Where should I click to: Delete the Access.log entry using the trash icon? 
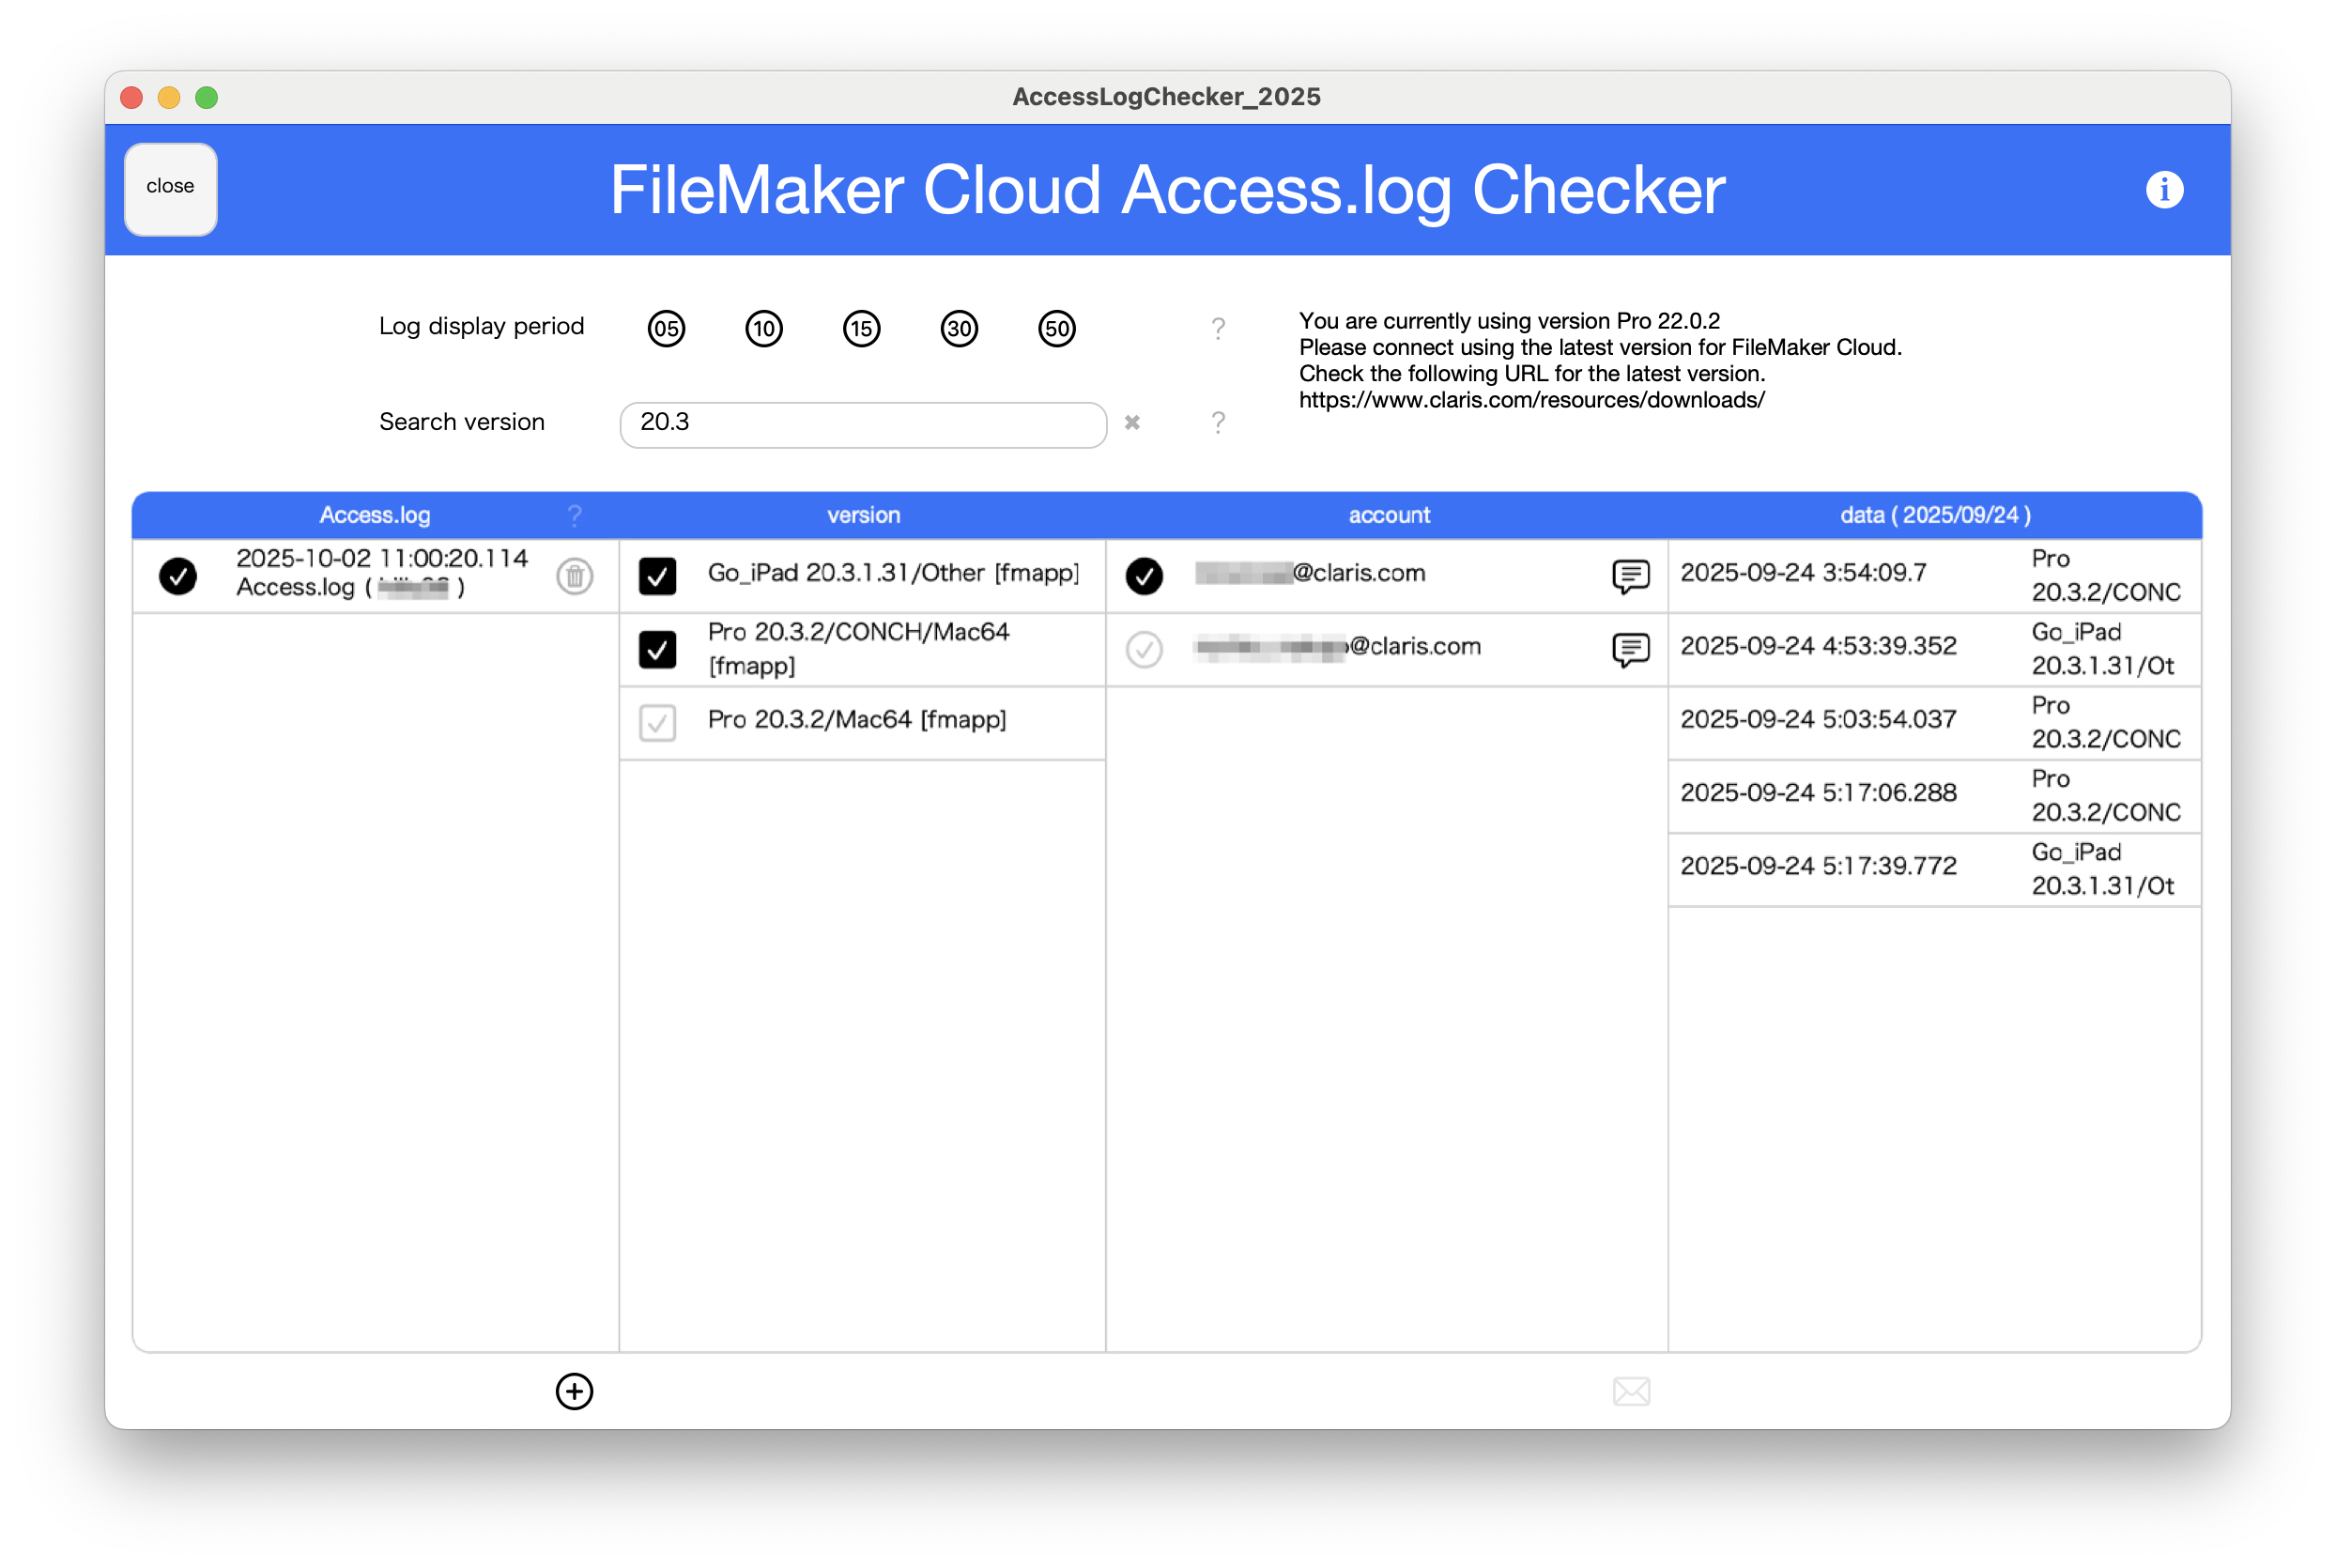[x=575, y=576]
